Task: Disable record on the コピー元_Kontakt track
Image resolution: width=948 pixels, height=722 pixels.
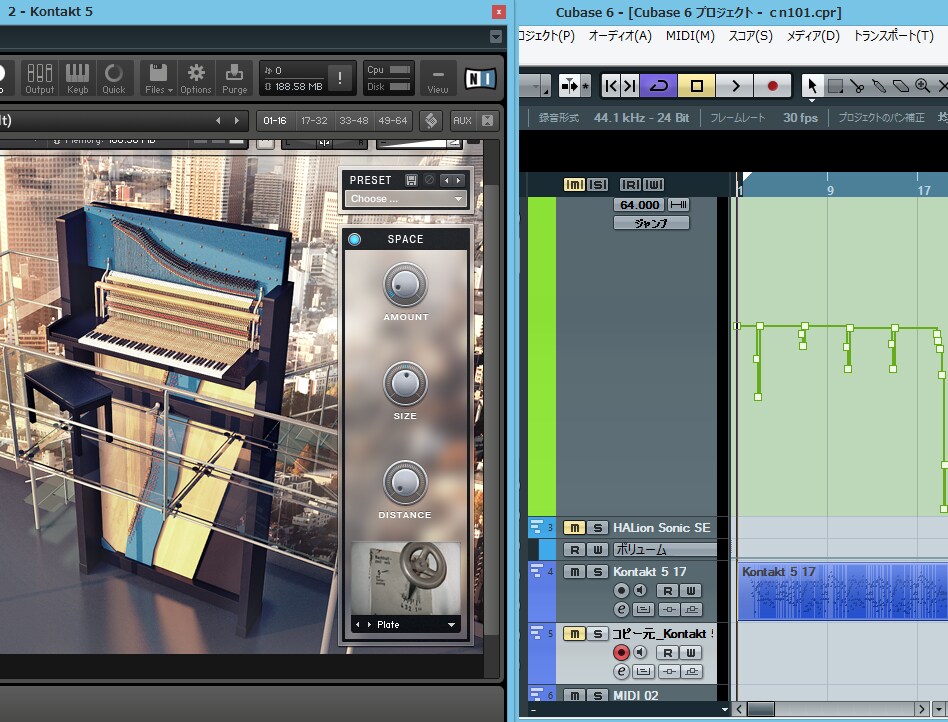Action: click(x=621, y=652)
